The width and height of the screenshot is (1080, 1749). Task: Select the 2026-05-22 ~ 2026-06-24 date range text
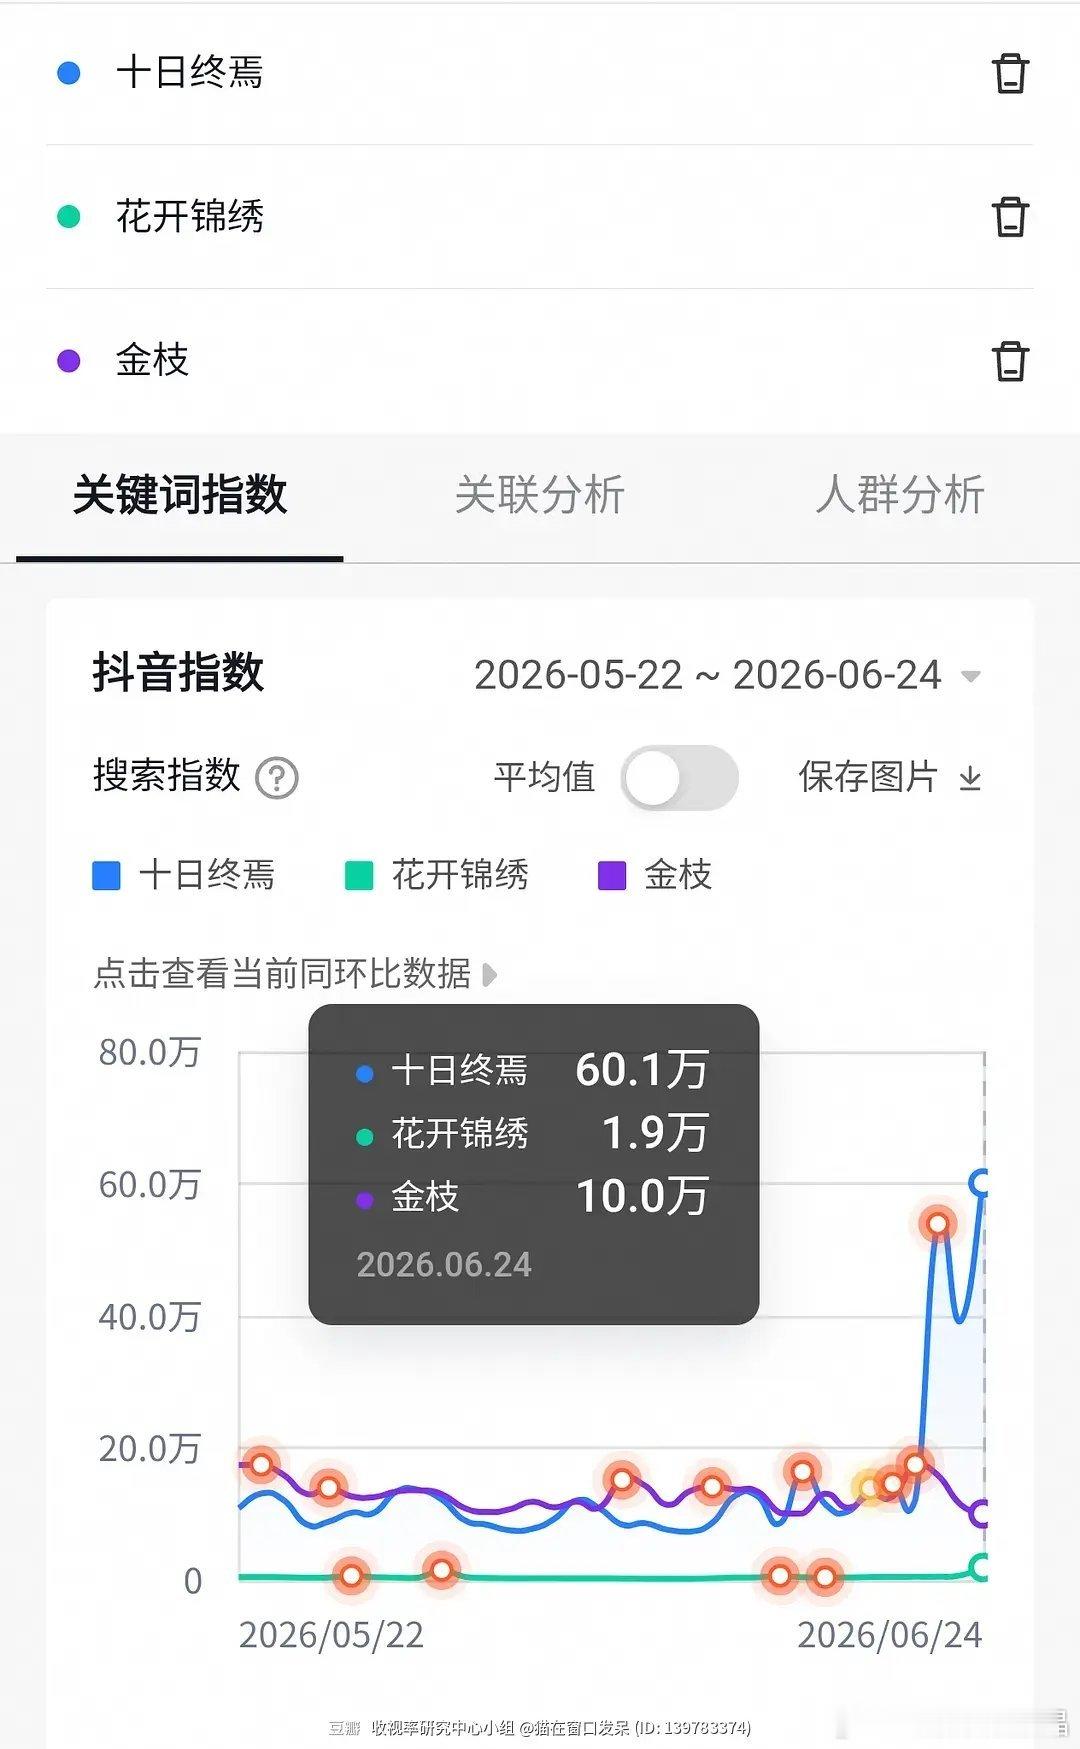pos(707,675)
